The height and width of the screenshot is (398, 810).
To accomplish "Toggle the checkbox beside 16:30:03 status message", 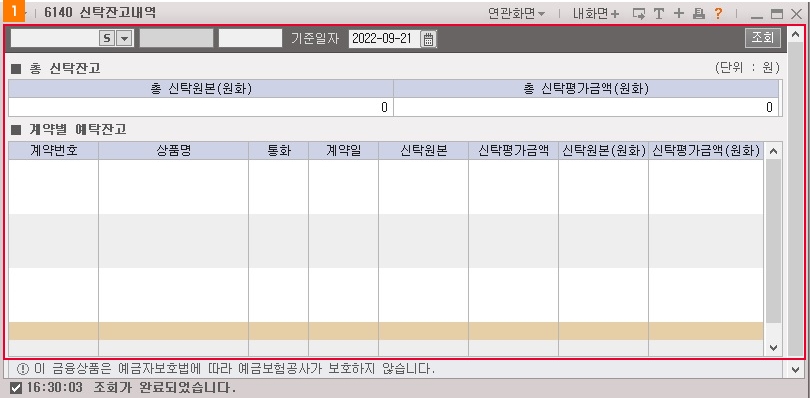I will point(17,388).
